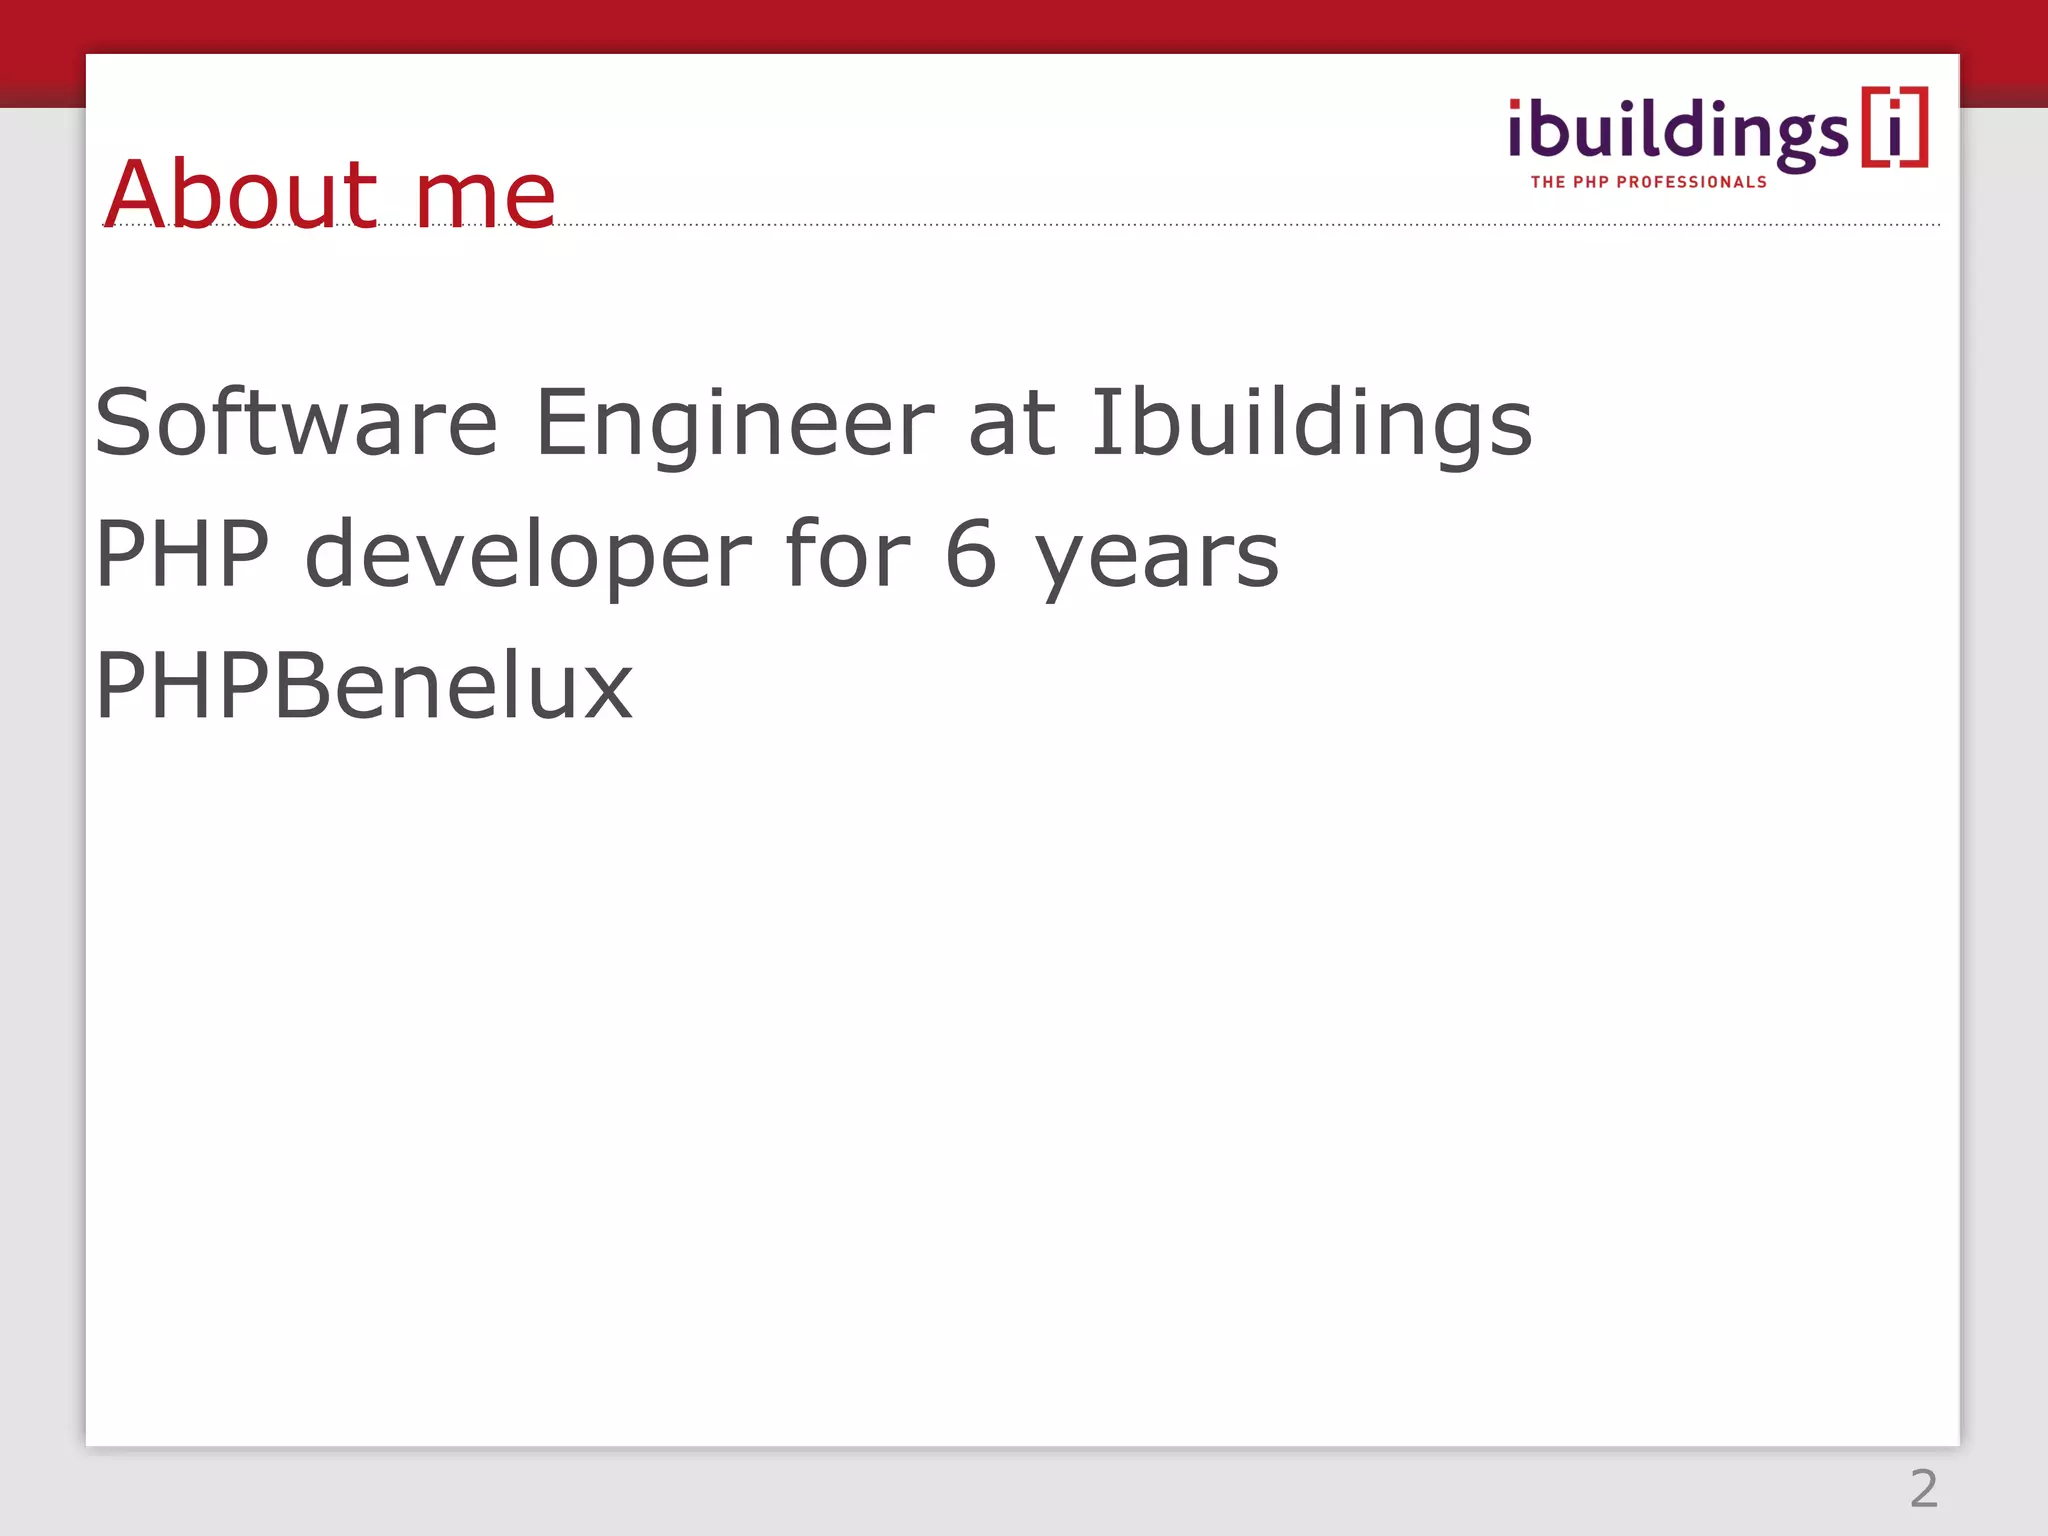
Task: Click the purple ibuildings logo wordmark
Action: coord(1679,133)
